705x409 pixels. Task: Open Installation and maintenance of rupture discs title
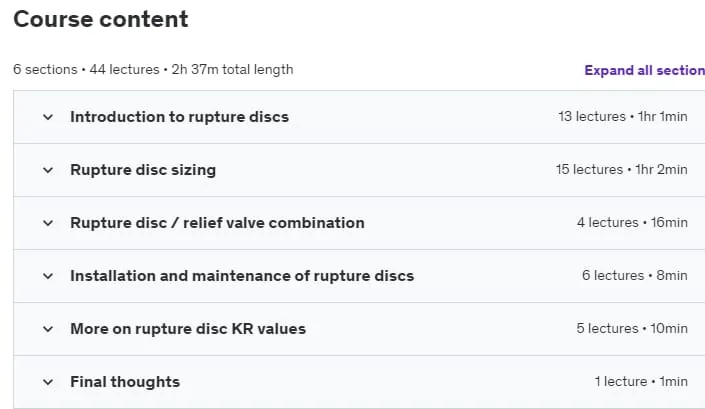(x=242, y=276)
